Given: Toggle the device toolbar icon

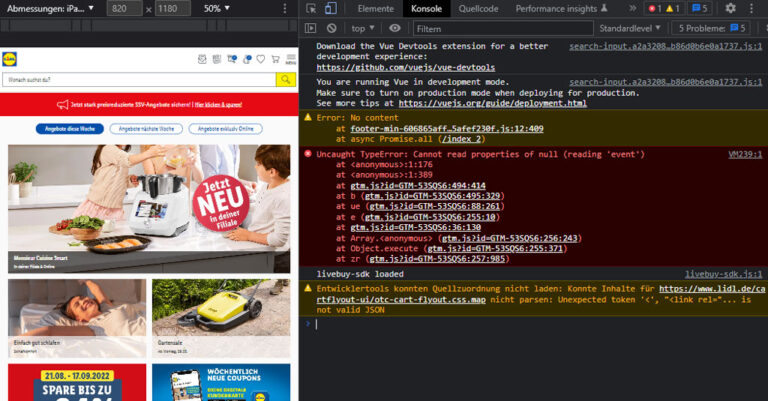Looking at the screenshot, I should 331,8.
